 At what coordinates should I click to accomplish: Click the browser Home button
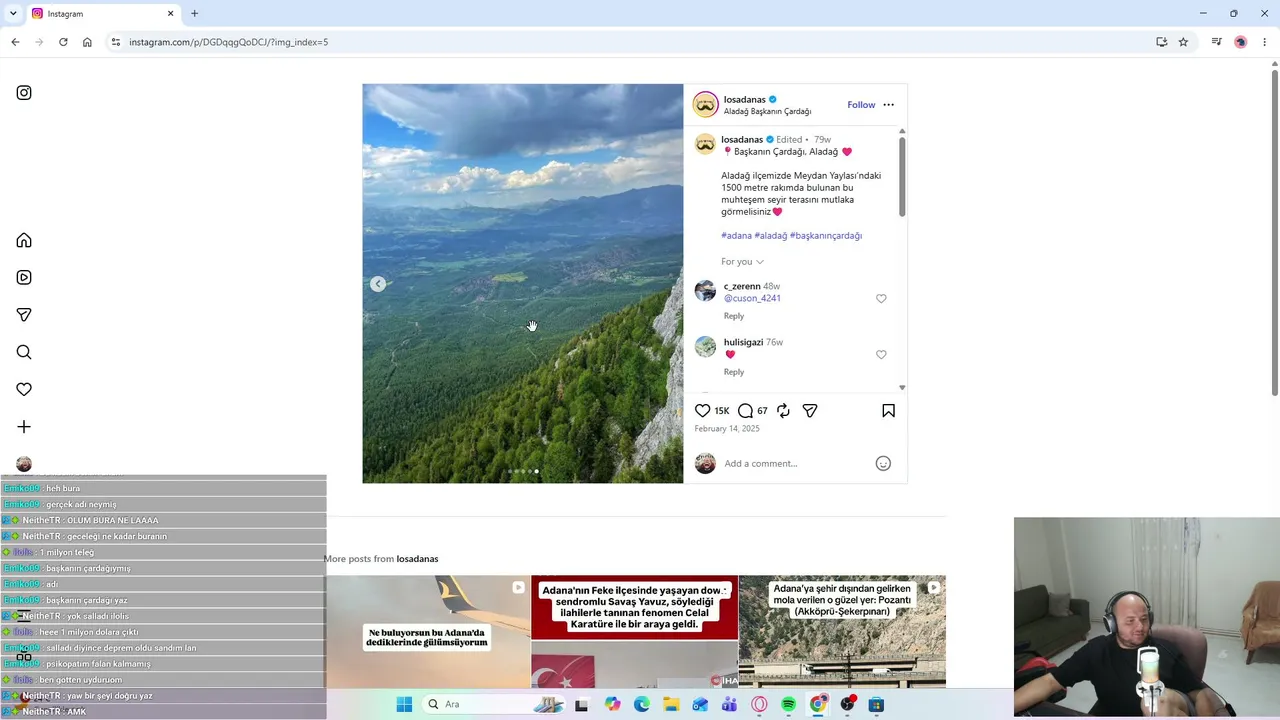87,42
